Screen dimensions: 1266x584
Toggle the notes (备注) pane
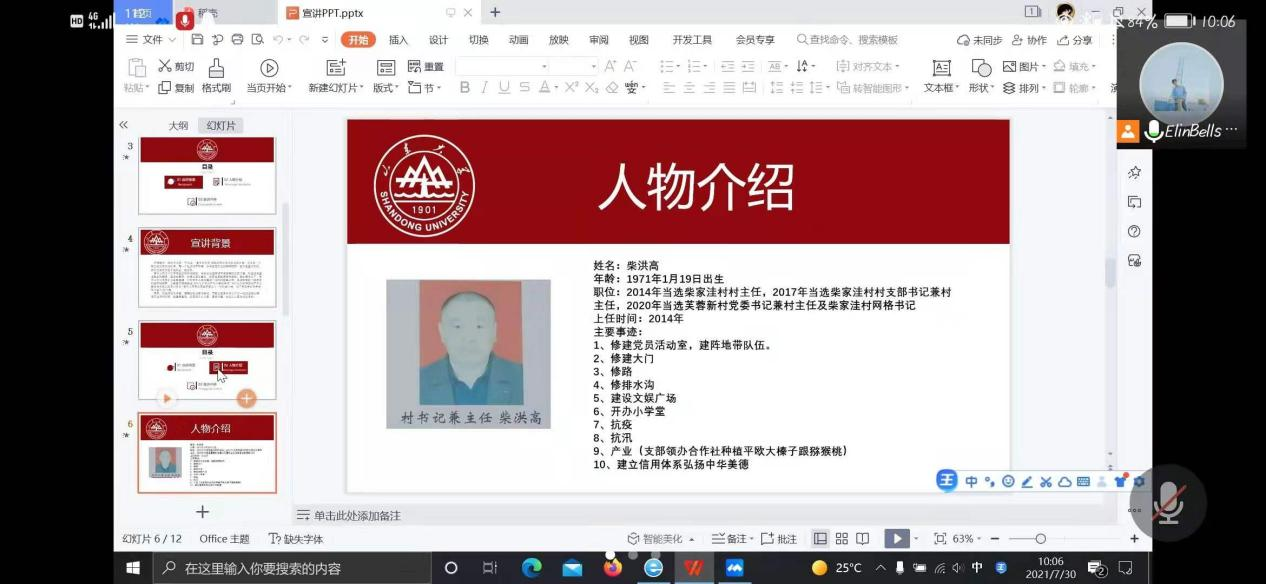coord(729,538)
